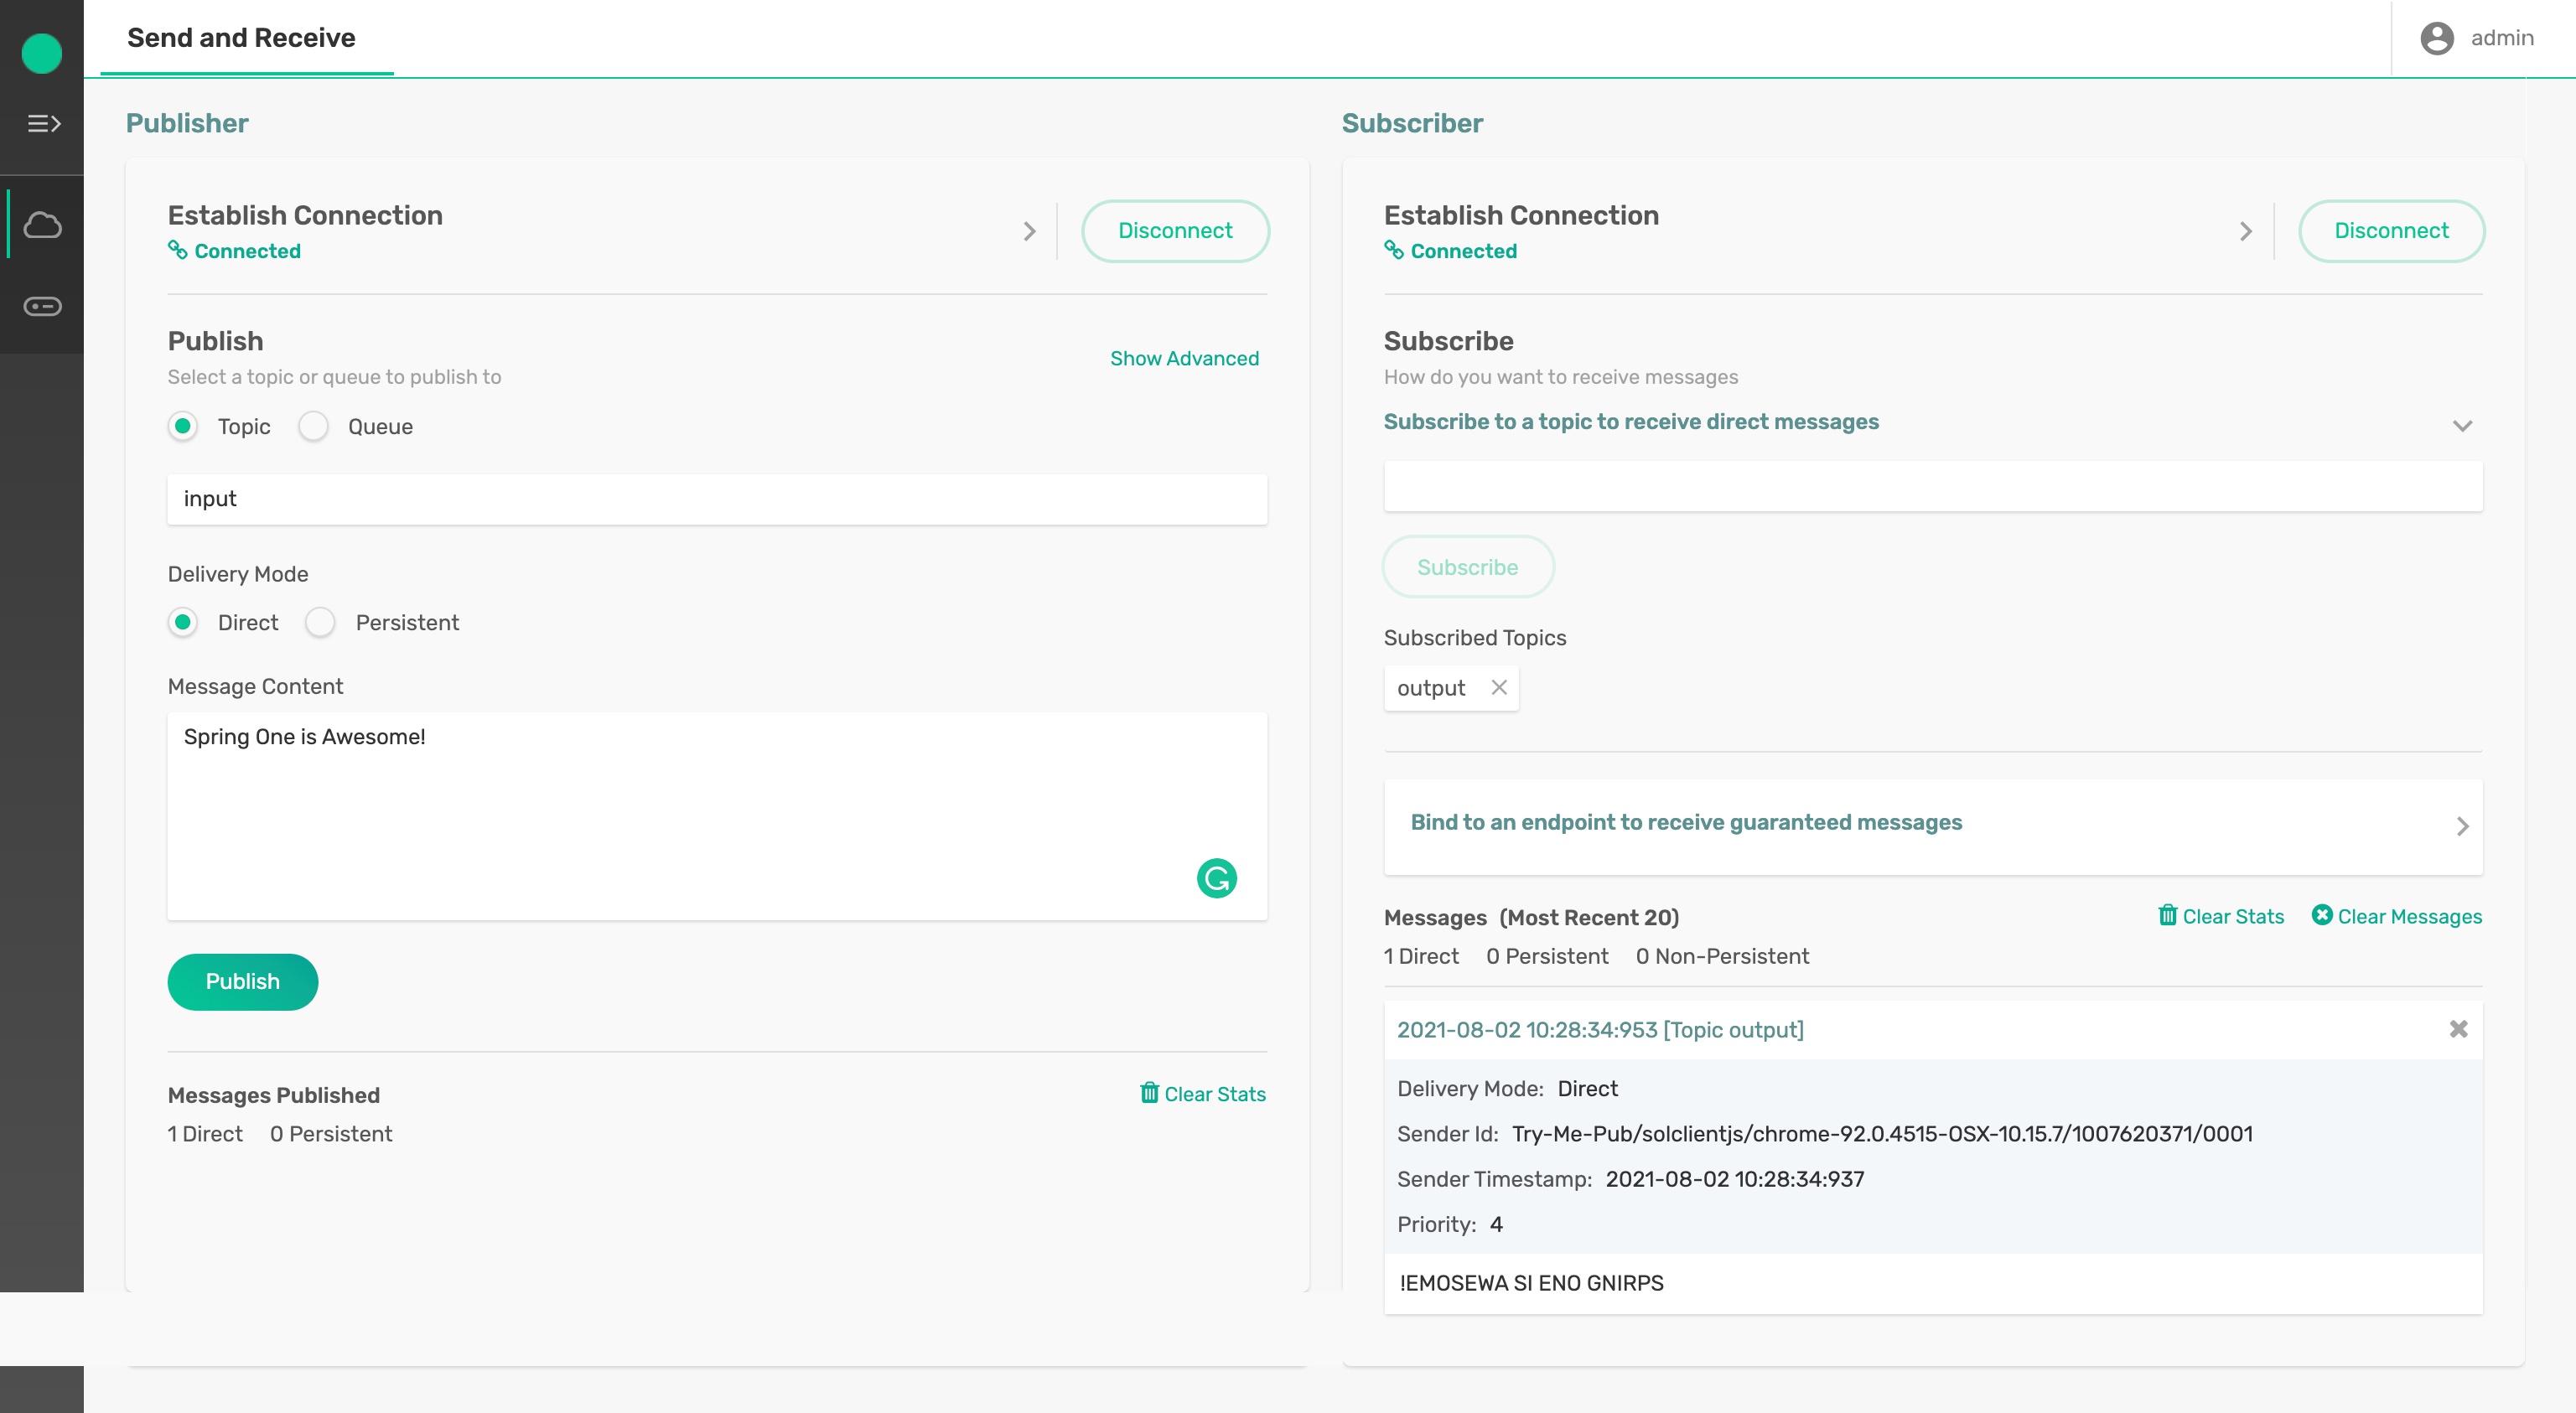This screenshot has height=1413, width=2576.
Task: Select Persistent delivery mode
Action: [320, 623]
